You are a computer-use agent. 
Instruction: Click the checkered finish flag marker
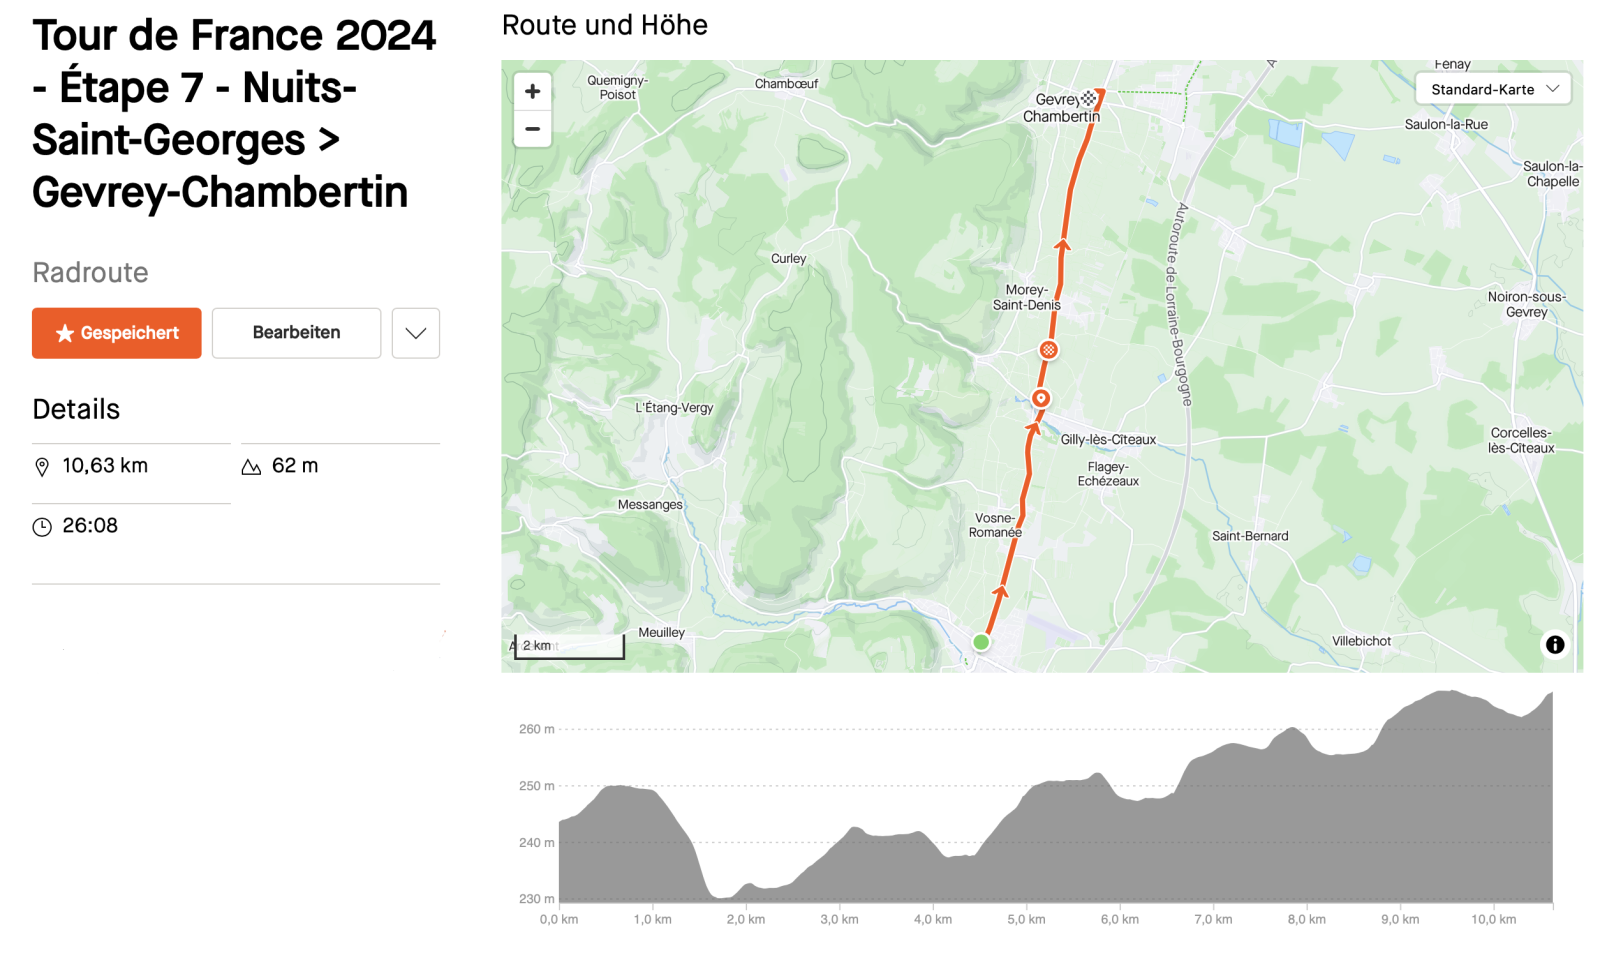(1089, 98)
